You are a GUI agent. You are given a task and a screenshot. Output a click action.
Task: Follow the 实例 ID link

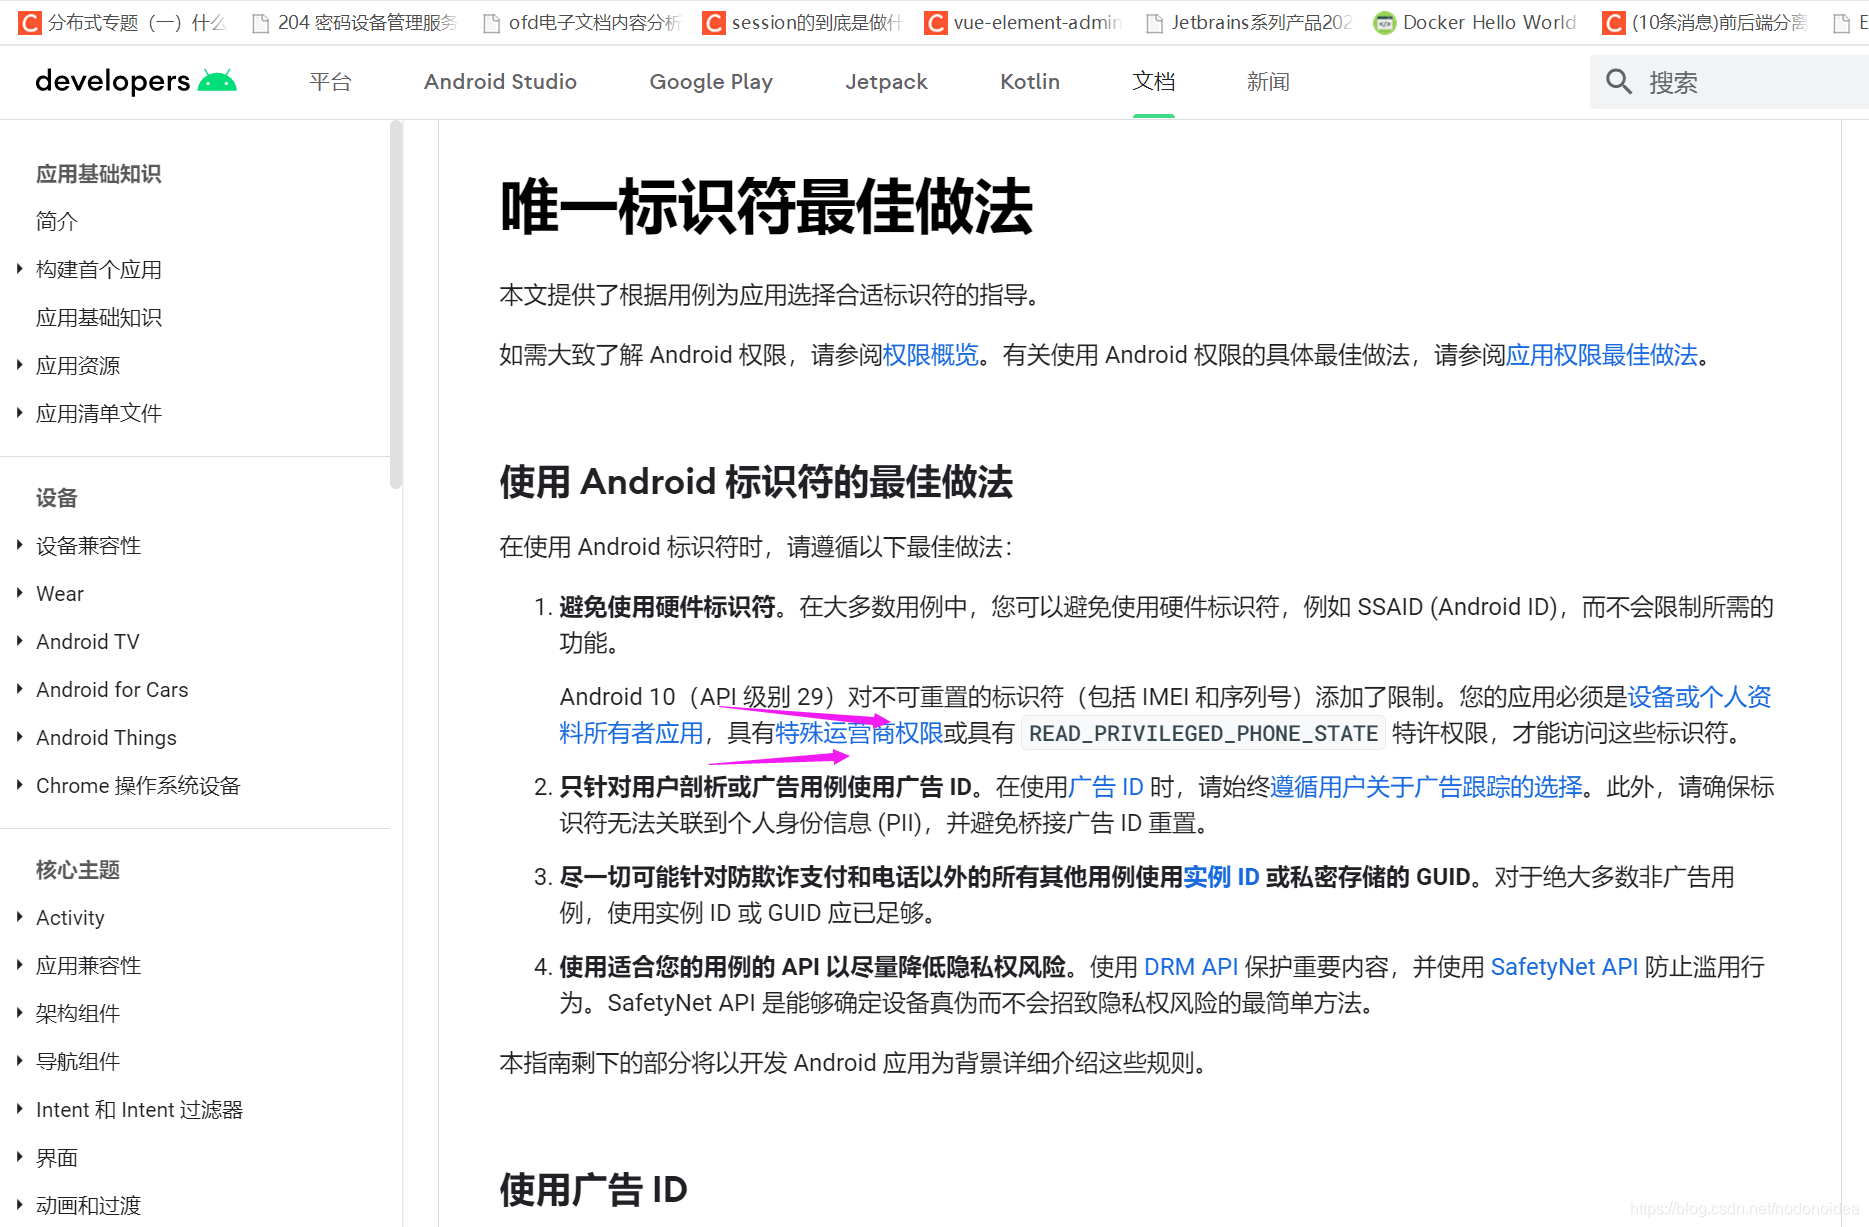coord(1221,877)
